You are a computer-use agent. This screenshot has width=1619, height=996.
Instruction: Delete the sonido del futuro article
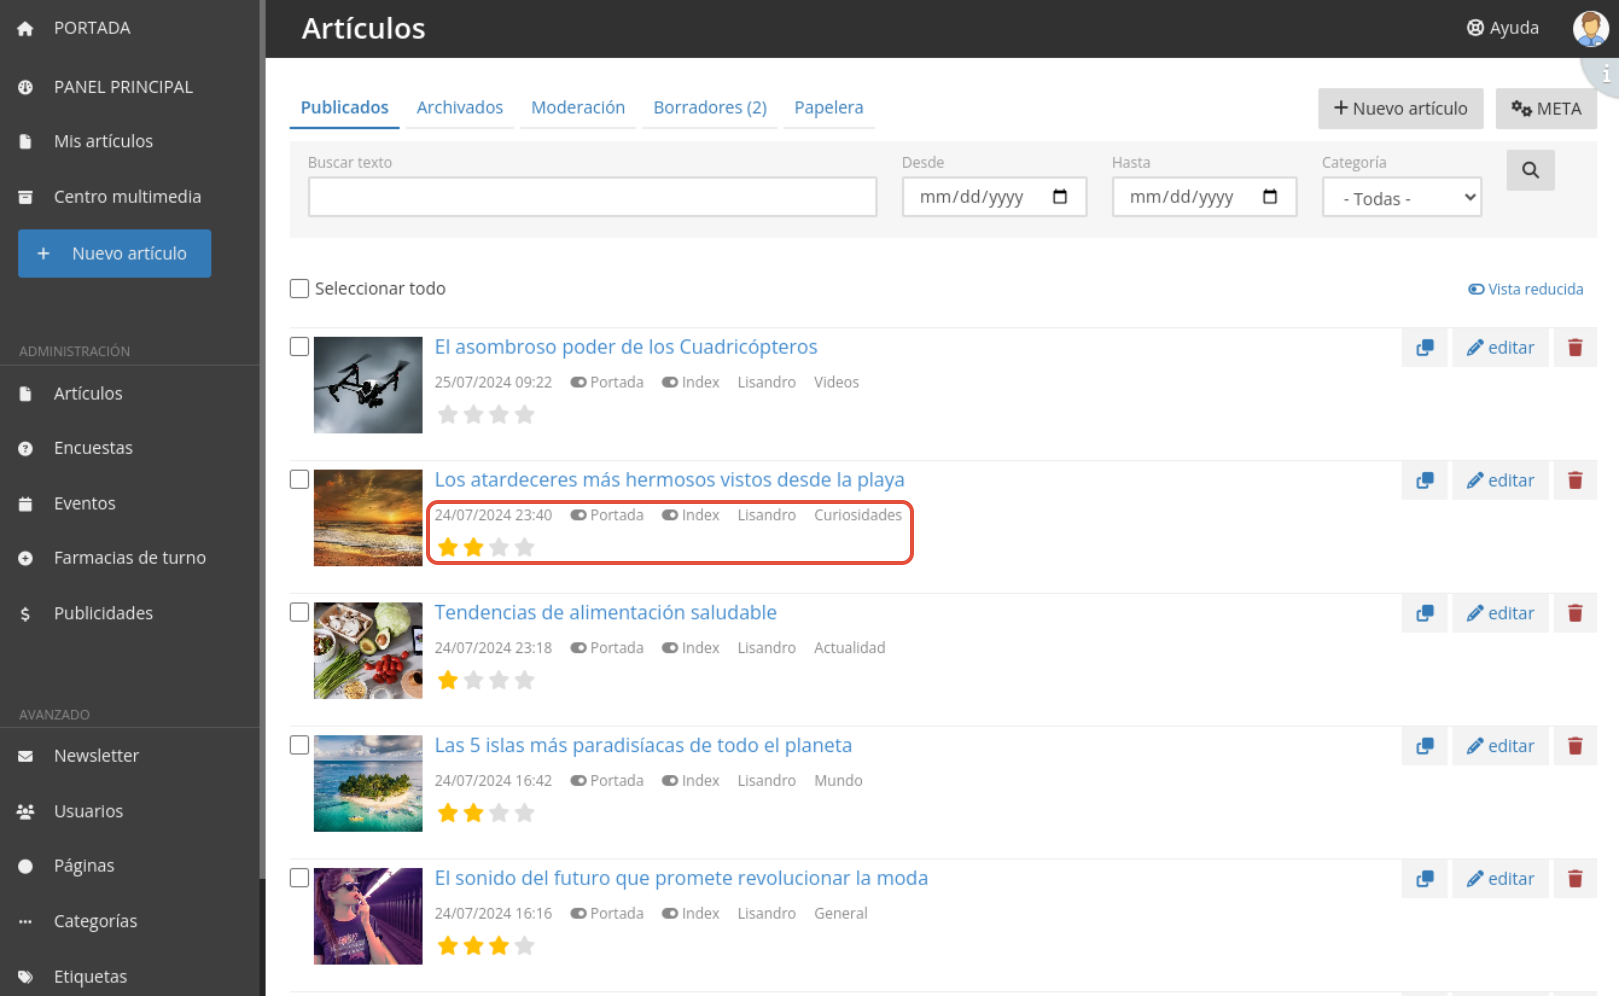[1575, 879]
